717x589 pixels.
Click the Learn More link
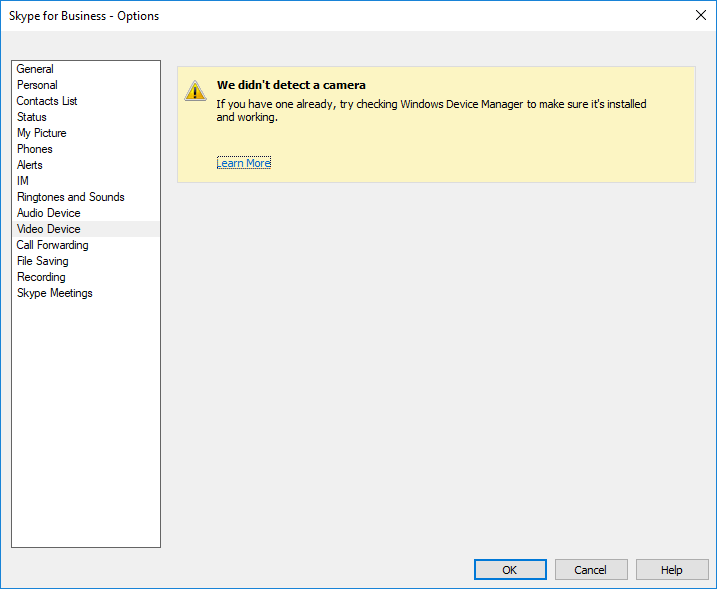244,163
